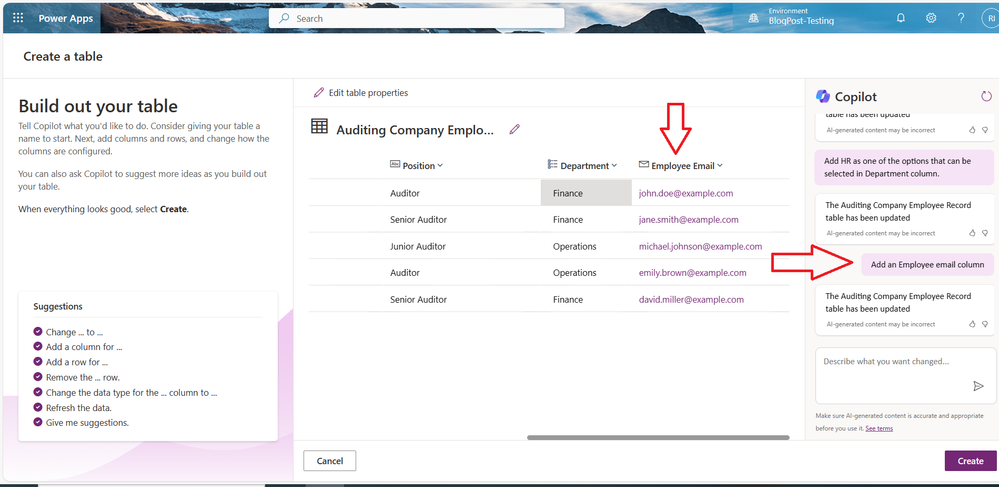The width and height of the screenshot is (999, 487).
Task: Click the Describe what you want changed box
Action: tap(905, 376)
